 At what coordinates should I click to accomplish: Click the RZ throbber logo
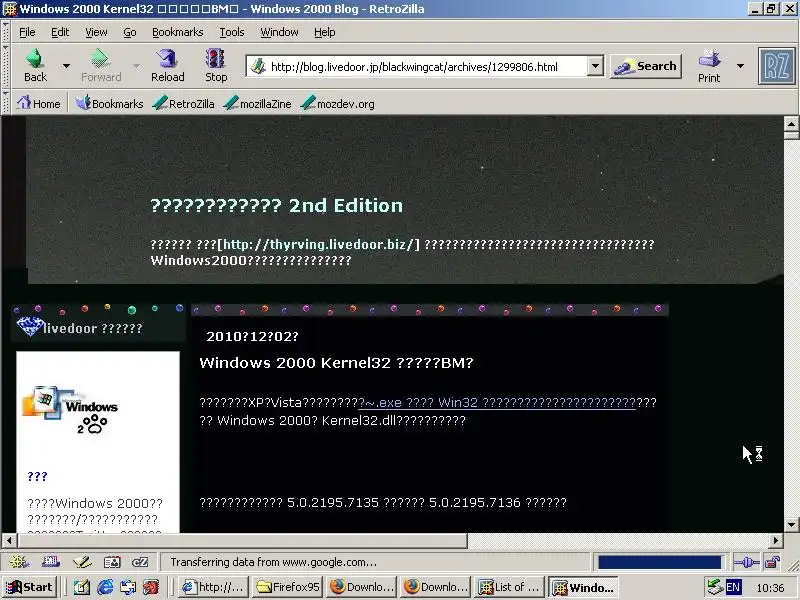click(x=777, y=65)
